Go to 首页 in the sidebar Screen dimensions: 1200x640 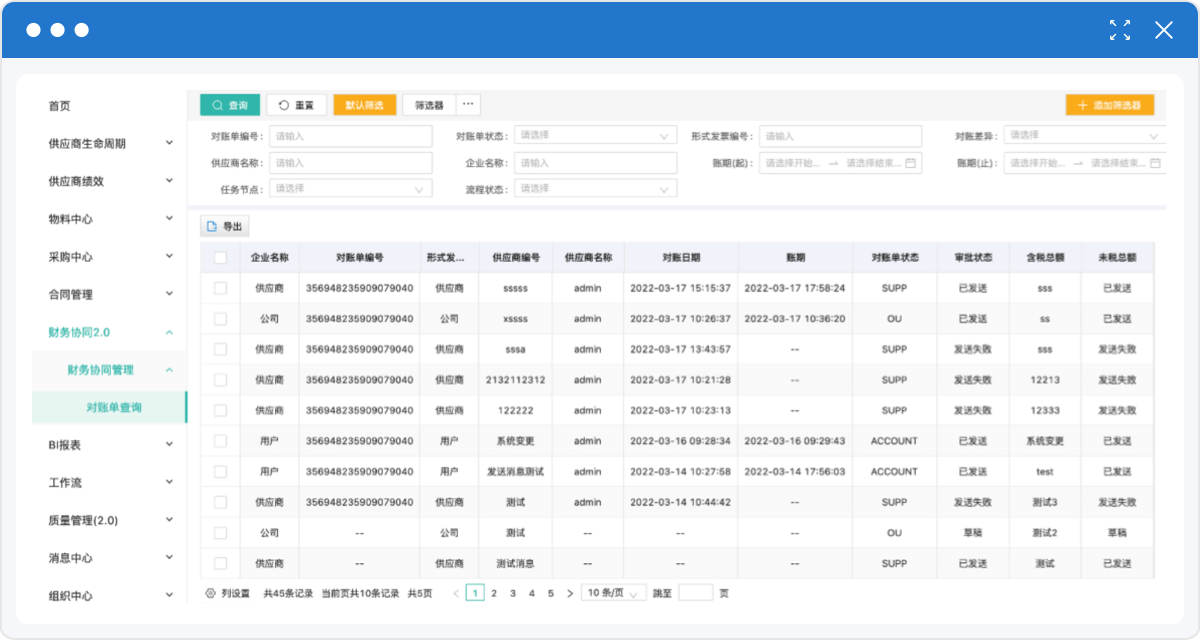tap(60, 106)
